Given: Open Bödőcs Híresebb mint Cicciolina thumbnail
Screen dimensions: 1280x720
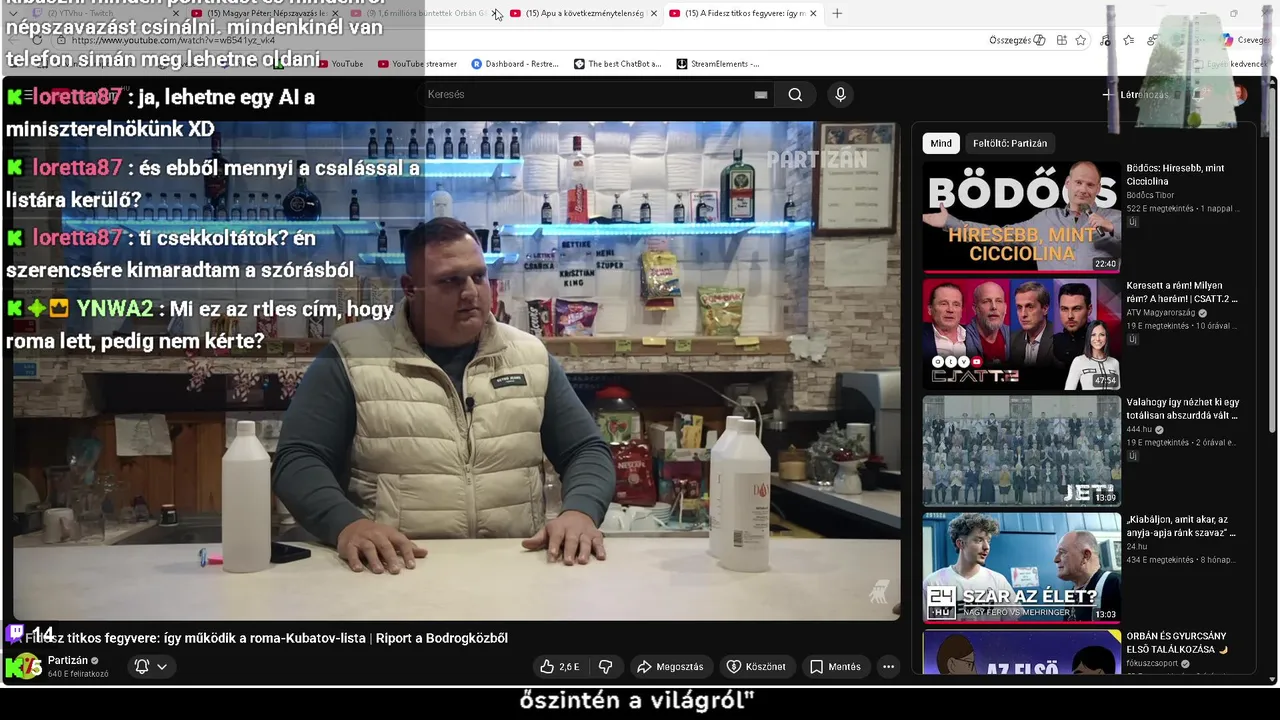Looking at the screenshot, I should pyautogui.click(x=1021, y=216).
